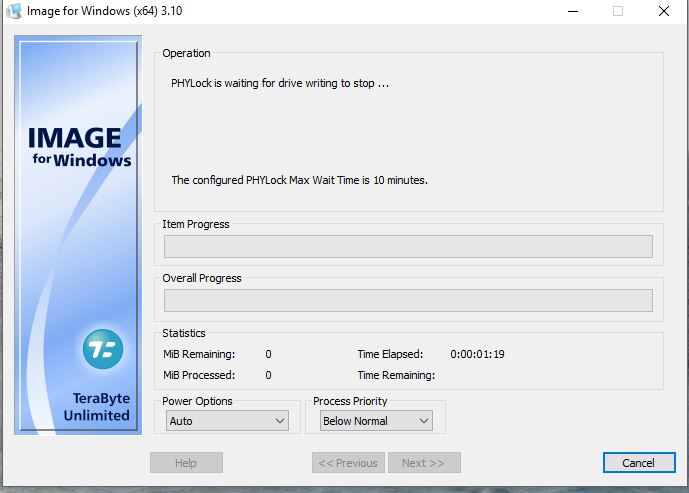Click the Image for Windows title bar icon
Screen dimensions: 689x493
coord(14,11)
